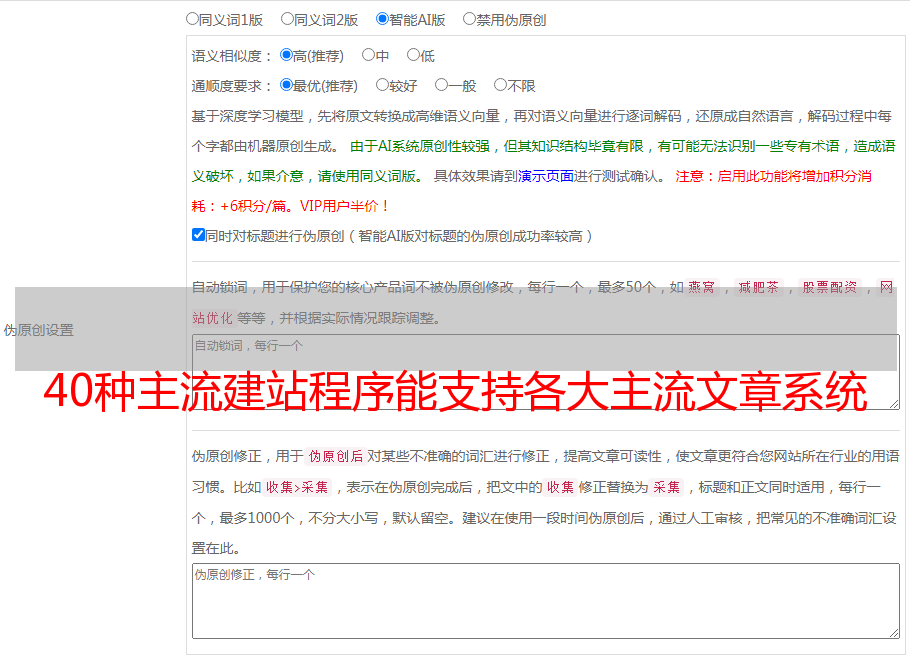The height and width of the screenshot is (658, 911).
Task: Set 语义相似度 to 中
Action: click(368, 55)
